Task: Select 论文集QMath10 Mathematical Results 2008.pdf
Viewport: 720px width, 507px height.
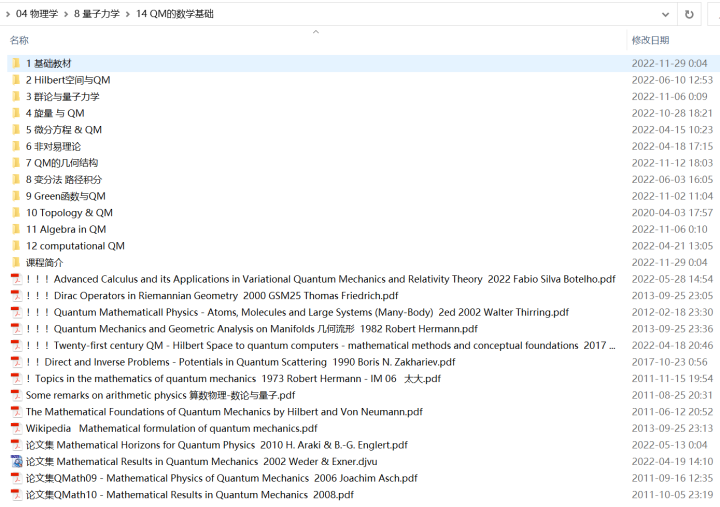Action: point(190,495)
